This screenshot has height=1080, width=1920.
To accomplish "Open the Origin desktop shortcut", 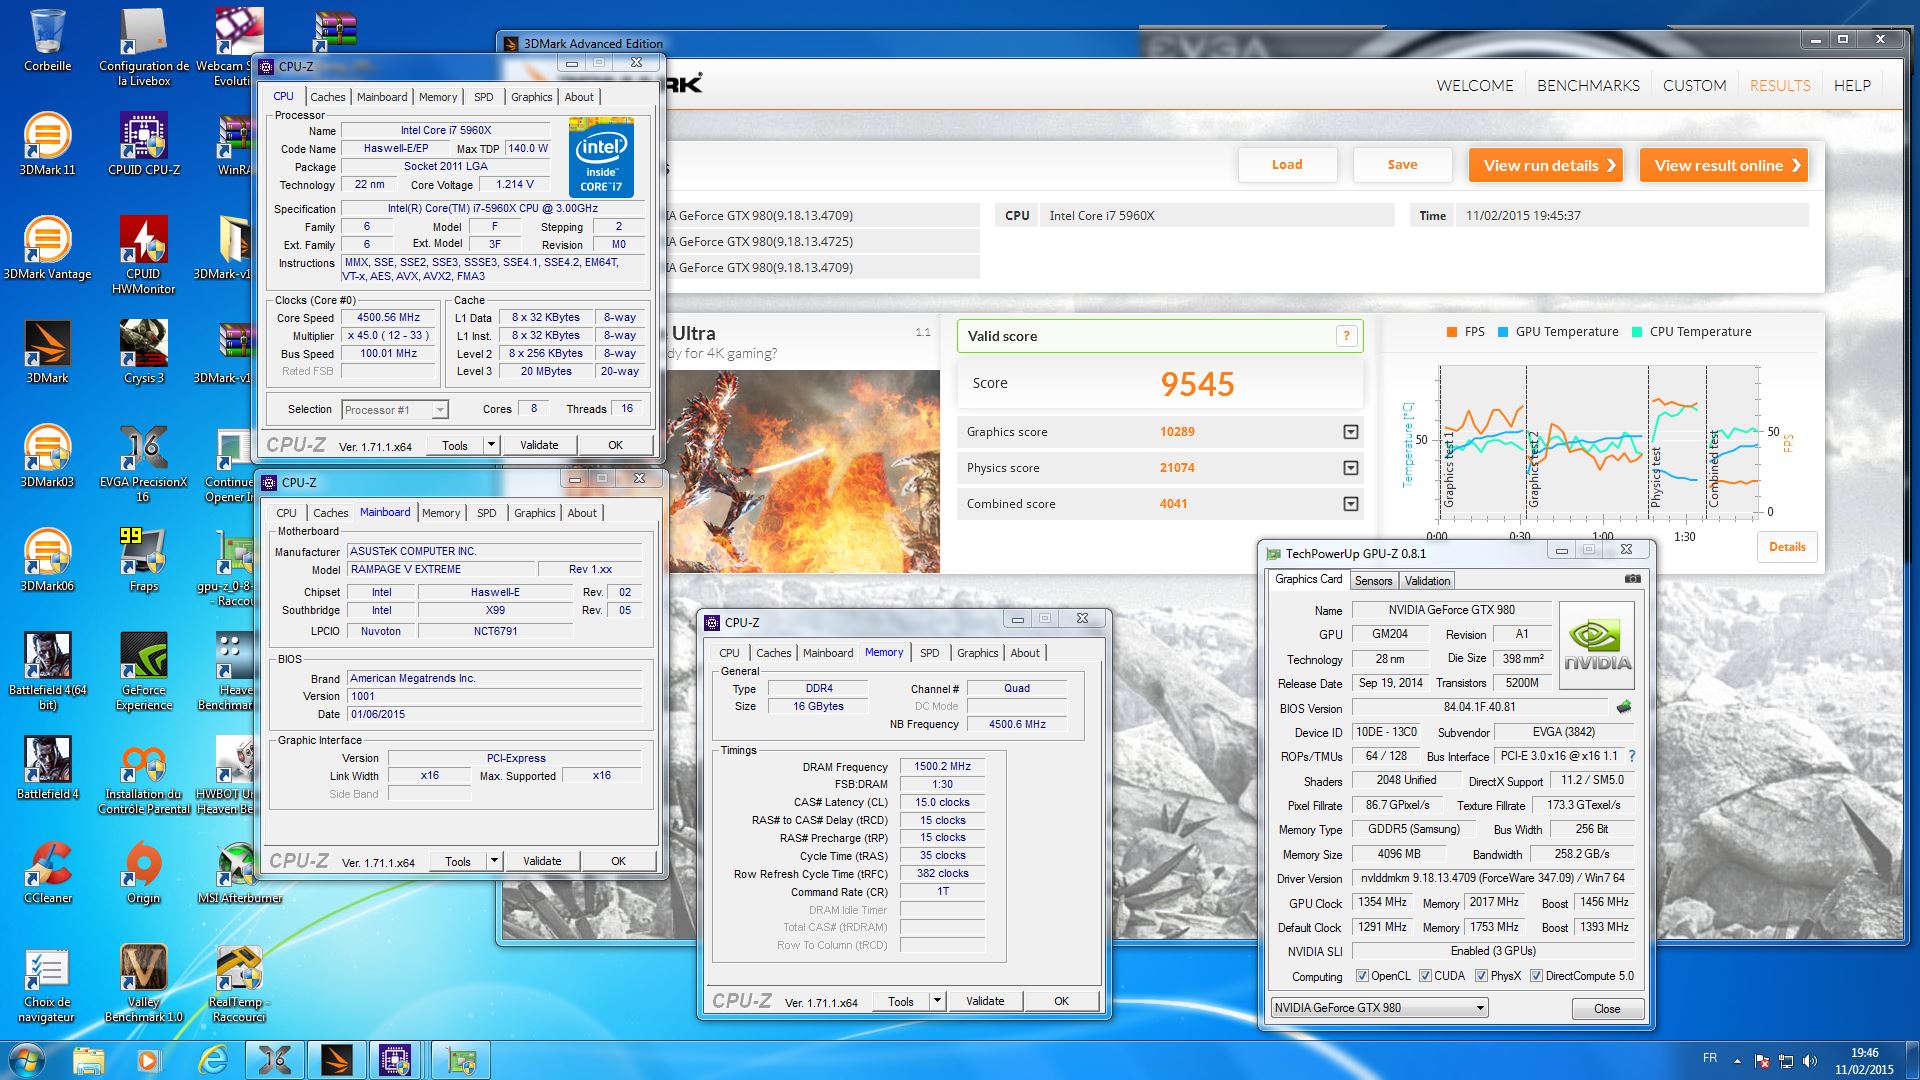I will (x=144, y=872).
